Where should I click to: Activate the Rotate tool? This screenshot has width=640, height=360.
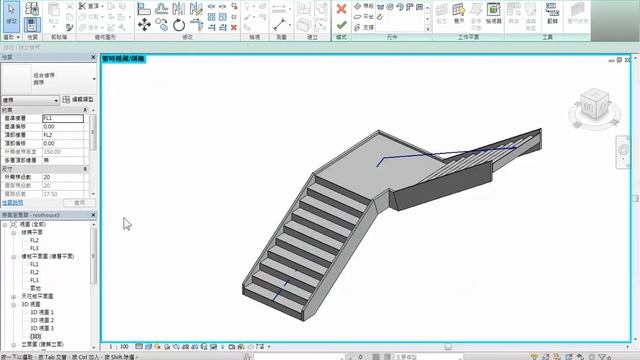click(x=179, y=25)
